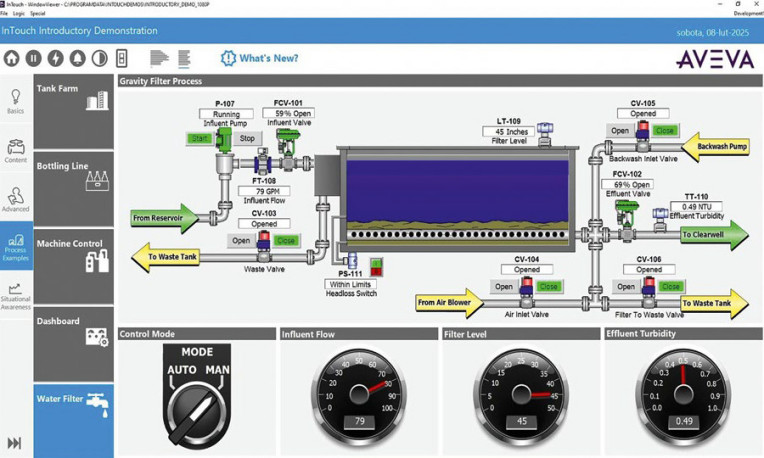The width and height of the screenshot is (764, 458).
Task: Expand the sidebar with the double-arrow icon
Action: 14,443
